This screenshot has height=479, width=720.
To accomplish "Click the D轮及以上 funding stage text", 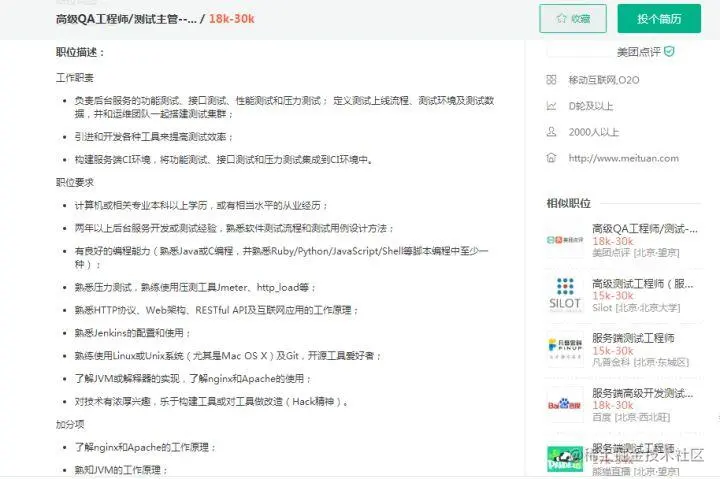I will coord(591,106).
